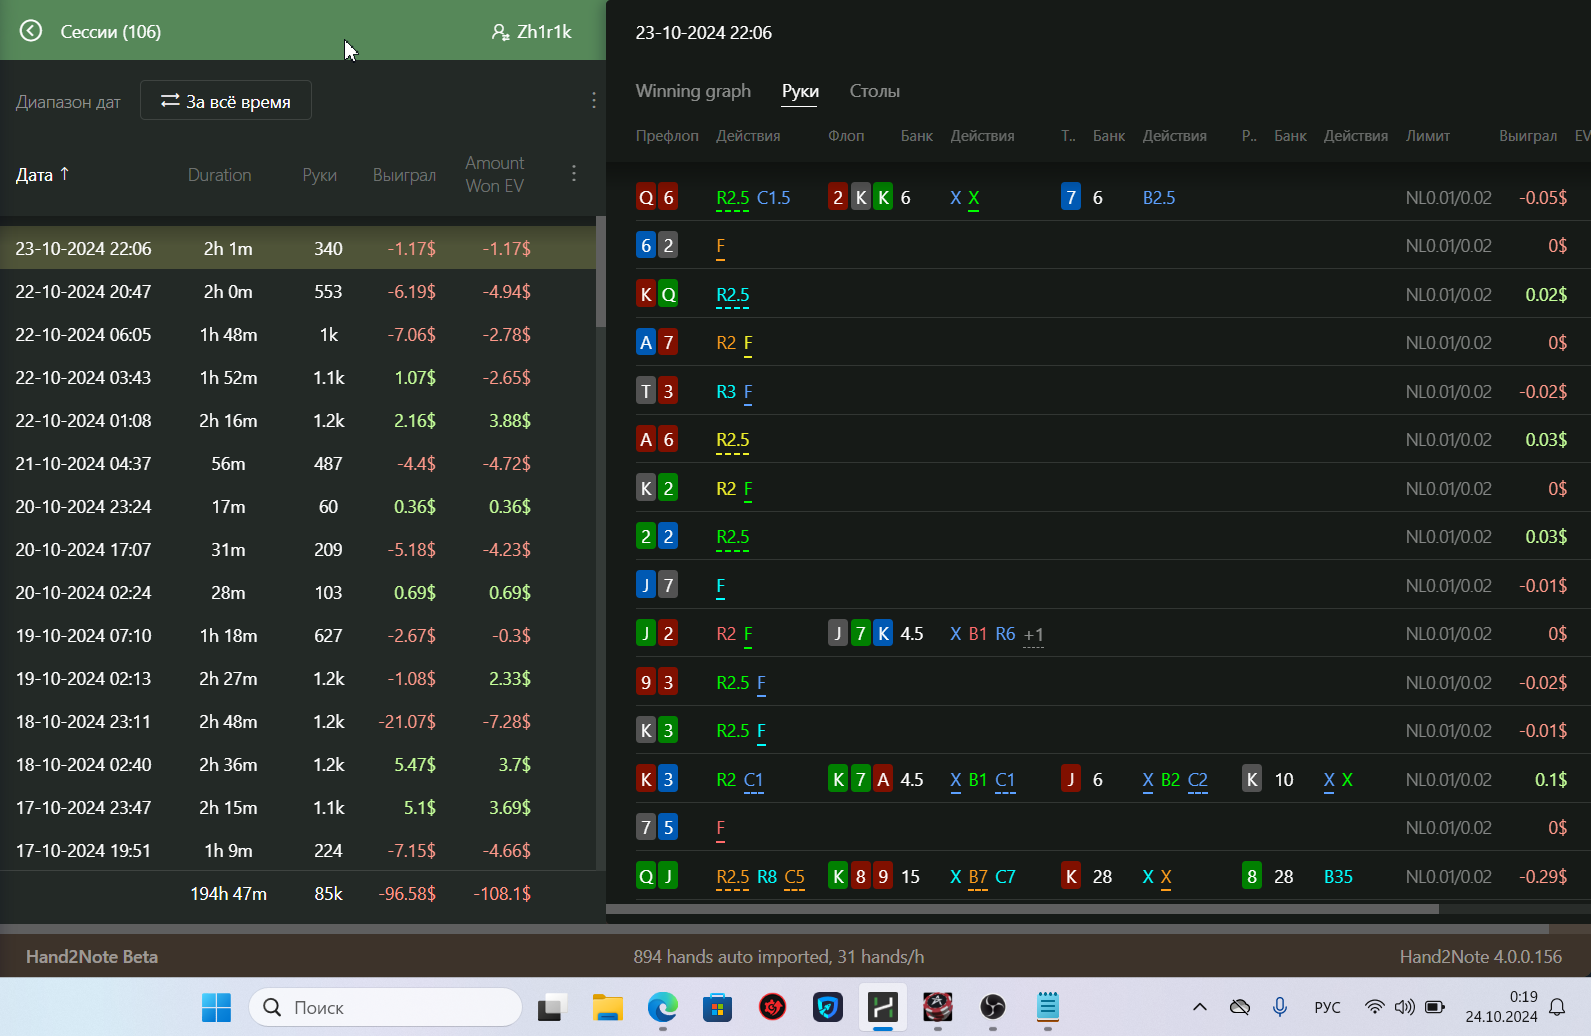
Task: Select session 17-10-2024 19:51
Action: pos(298,850)
